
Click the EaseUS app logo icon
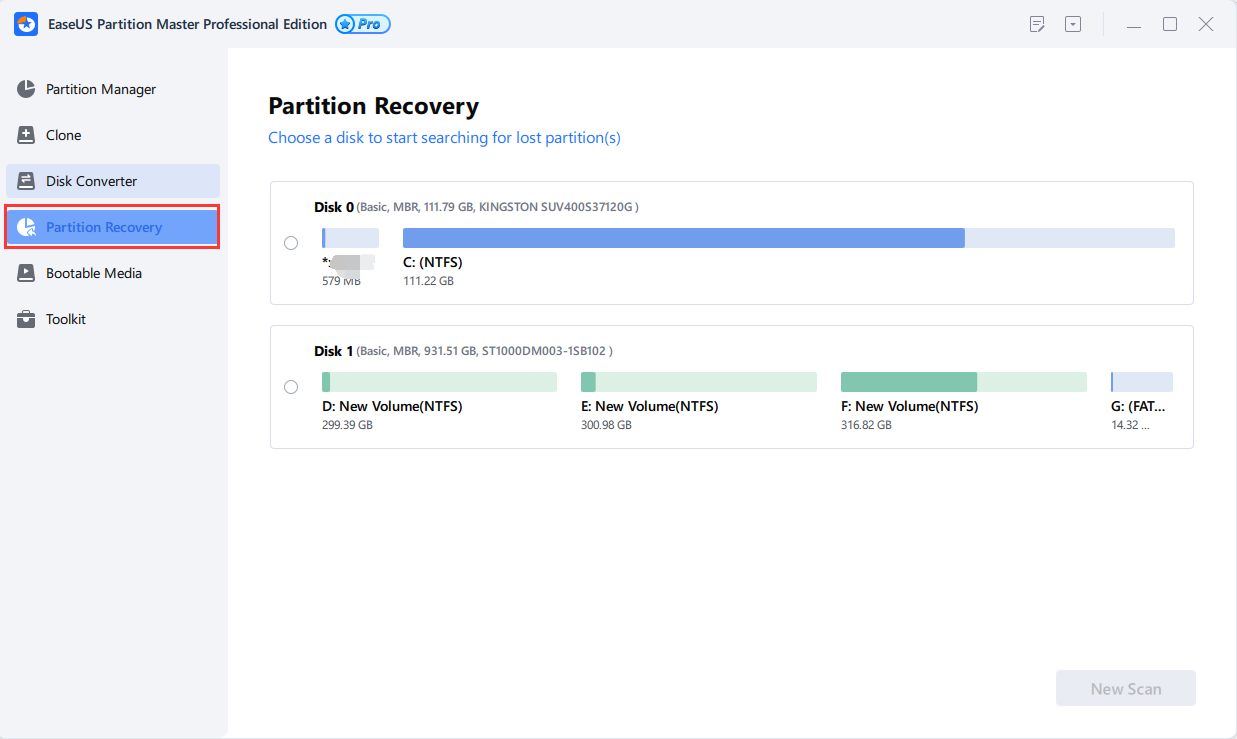[26, 24]
